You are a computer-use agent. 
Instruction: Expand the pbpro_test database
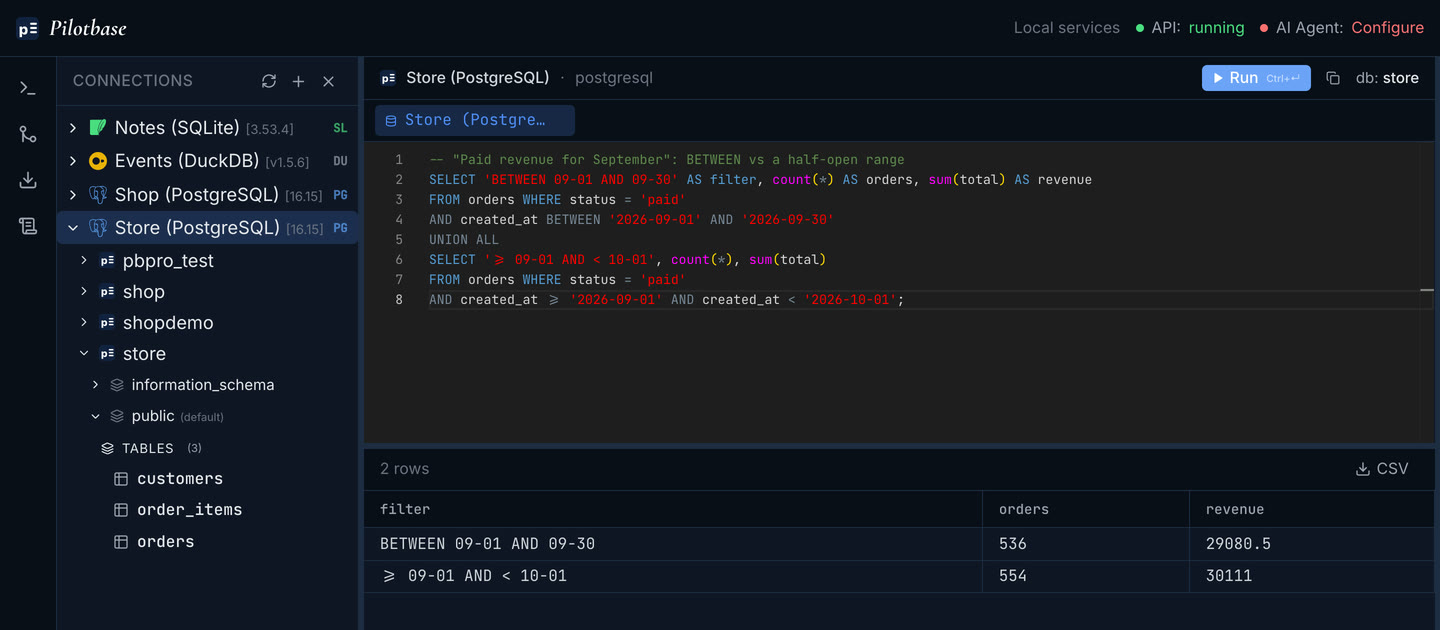(x=84, y=261)
